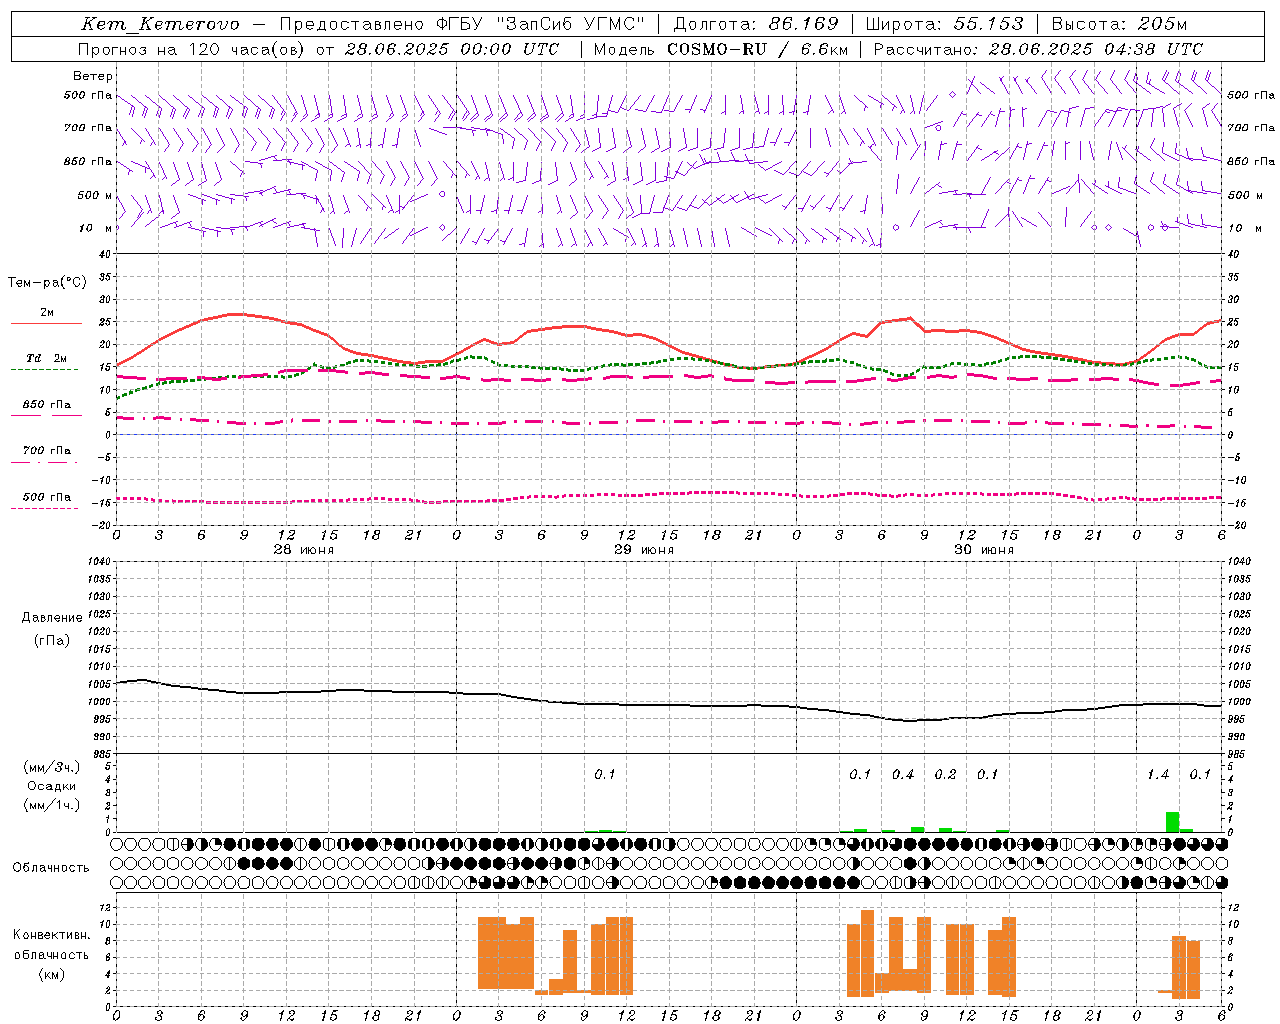1280x1024 pixels.
Task: Click the station name Kem_Kemerovo in the header
Action: point(160,24)
